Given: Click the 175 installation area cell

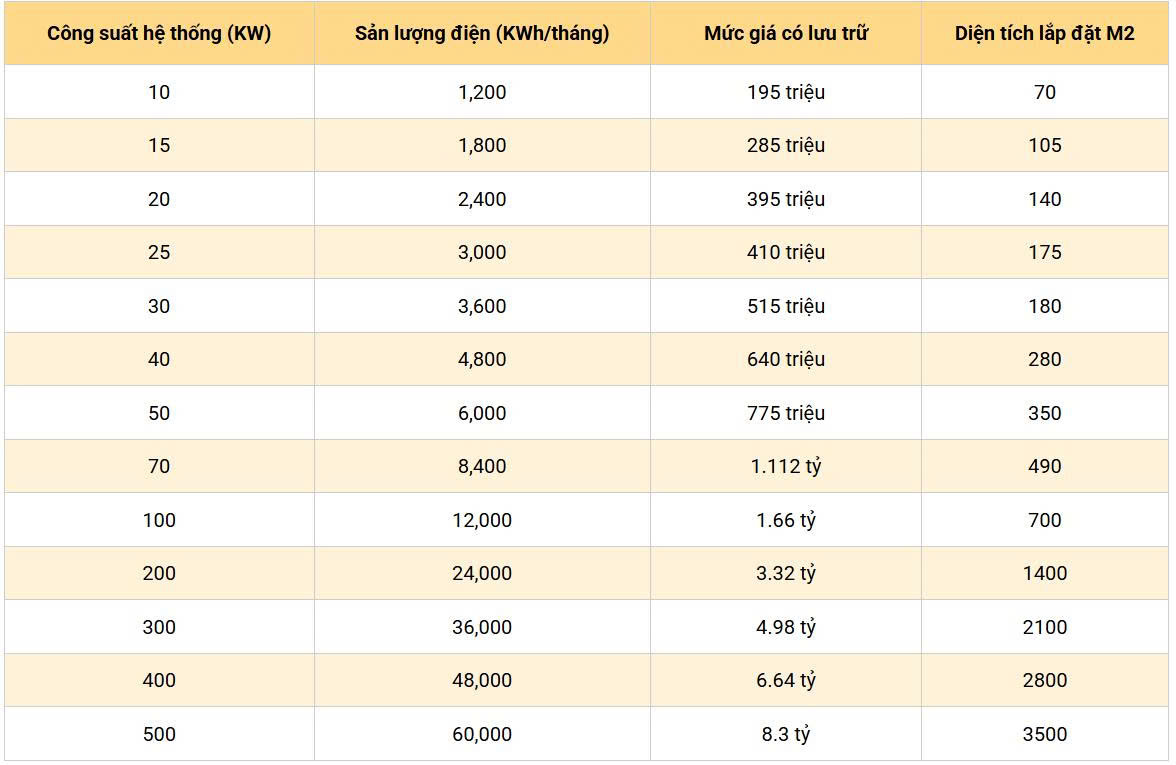Looking at the screenshot, I should [1044, 252].
